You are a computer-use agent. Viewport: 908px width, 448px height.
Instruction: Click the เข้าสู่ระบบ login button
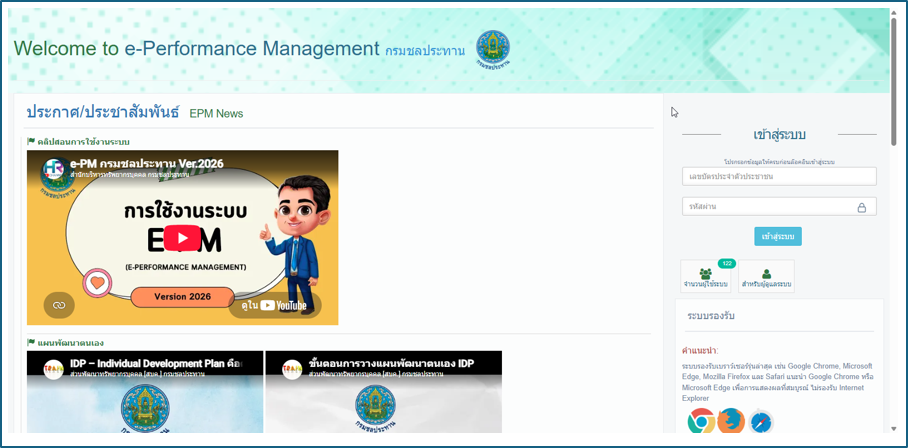(778, 236)
